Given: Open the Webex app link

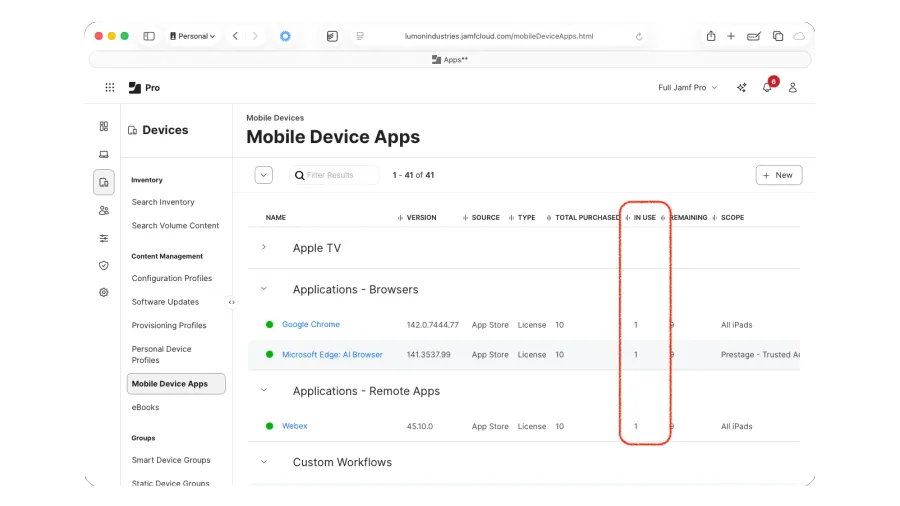Looking at the screenshot, I should 294,426.
